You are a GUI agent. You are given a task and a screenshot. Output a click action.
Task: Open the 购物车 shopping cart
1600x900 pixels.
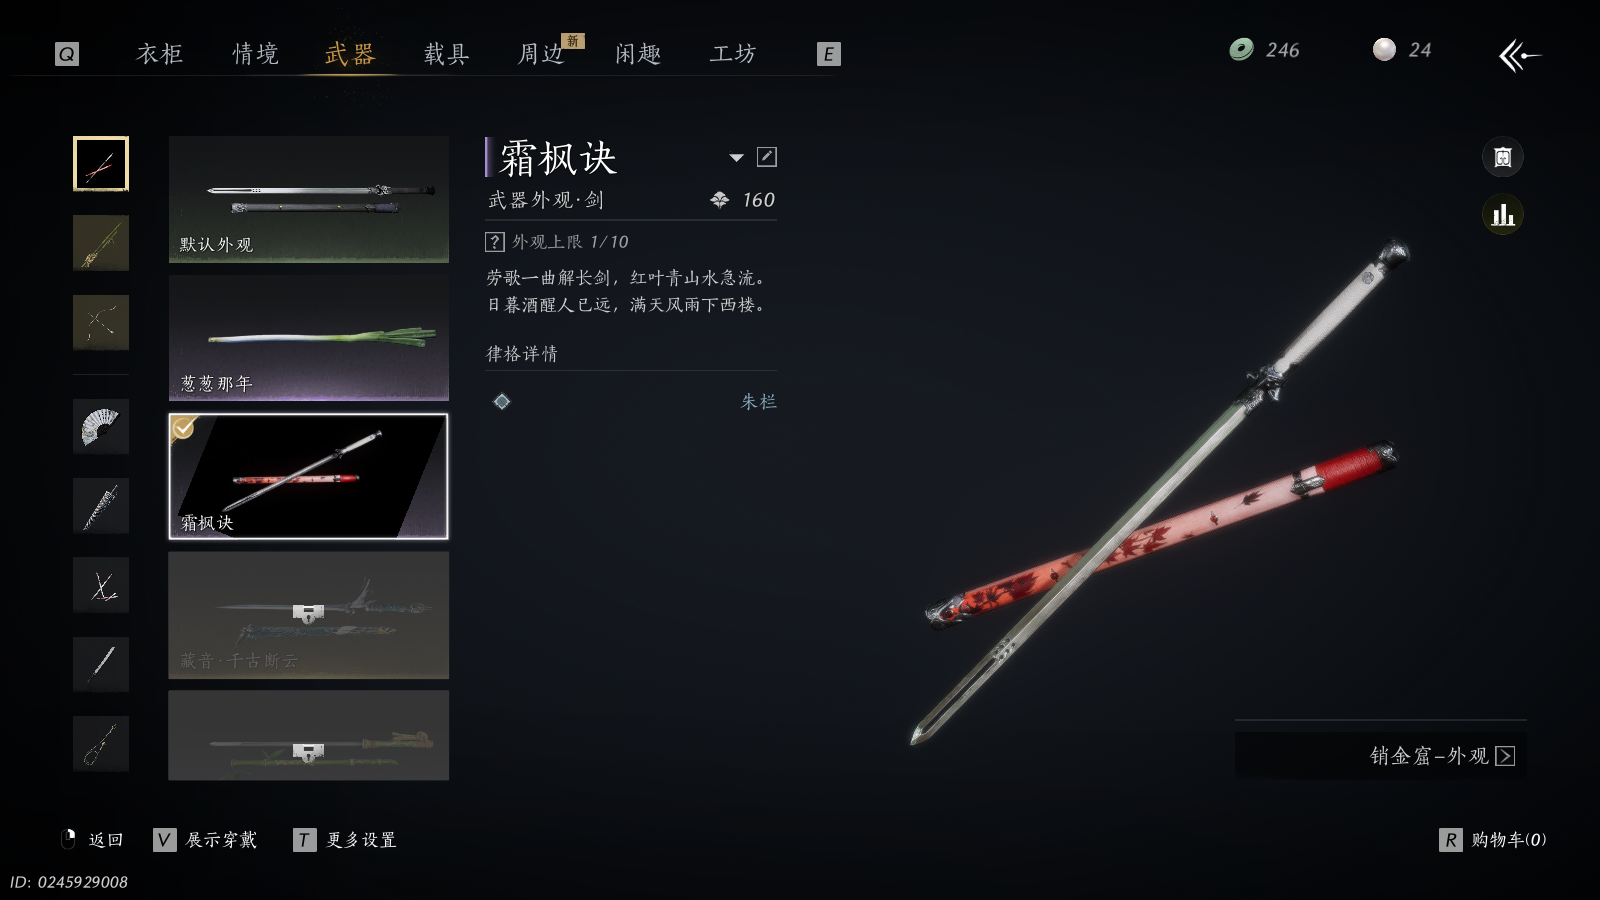pos(1493,840)
